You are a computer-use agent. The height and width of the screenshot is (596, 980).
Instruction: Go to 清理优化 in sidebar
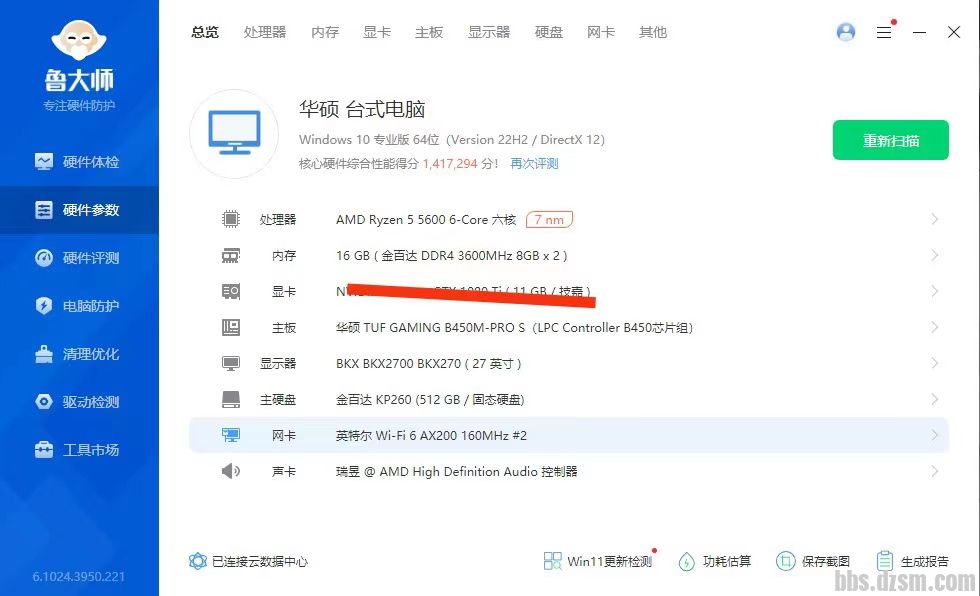coord(80,354)
